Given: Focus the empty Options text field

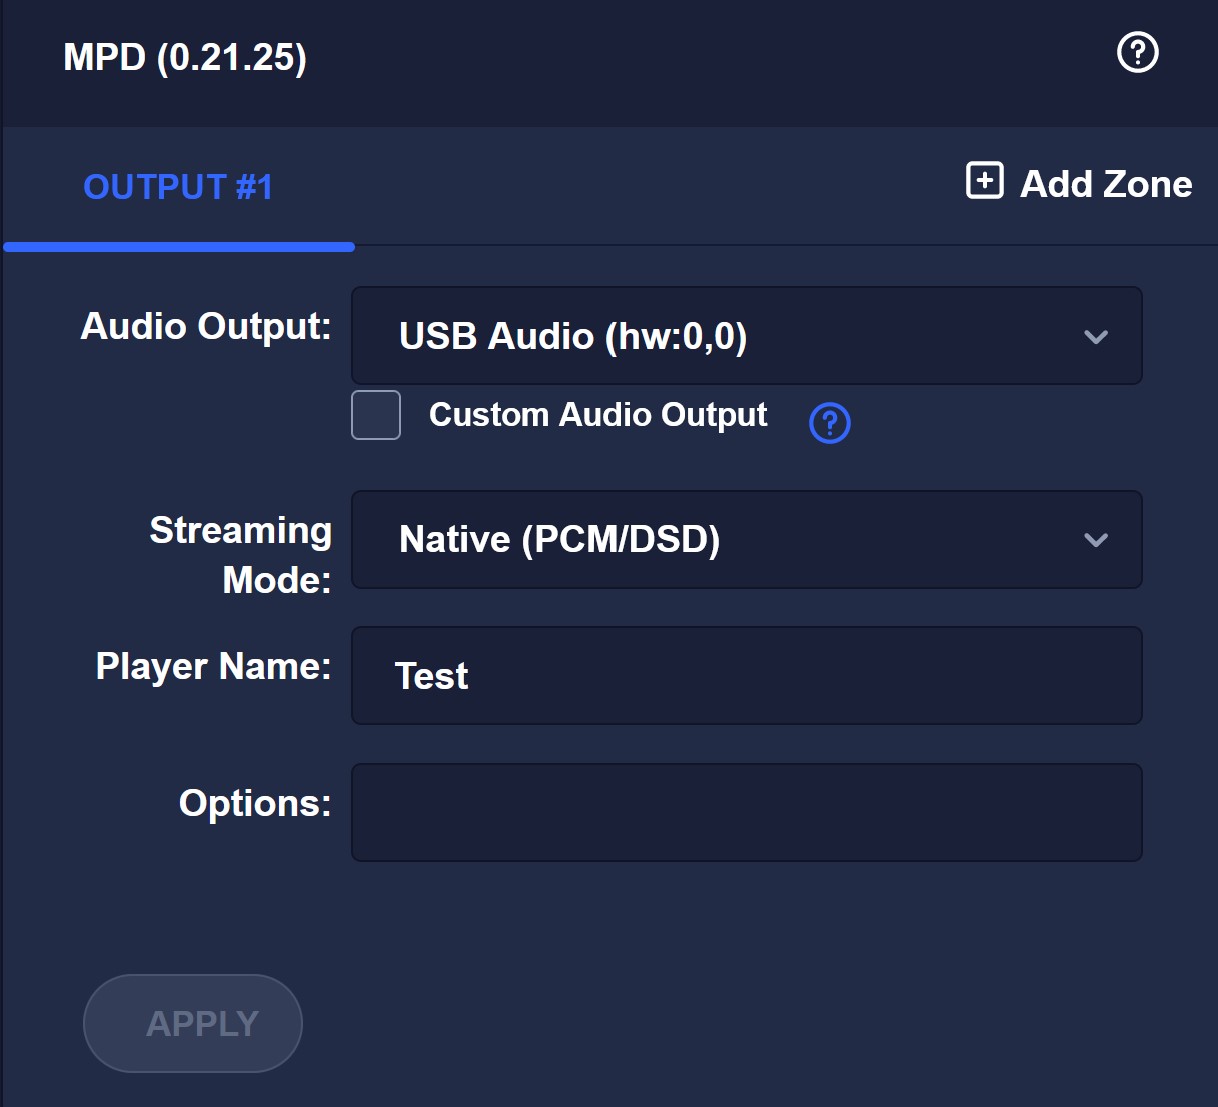Looking at the screenshot, I should click(x=747, y=813).
